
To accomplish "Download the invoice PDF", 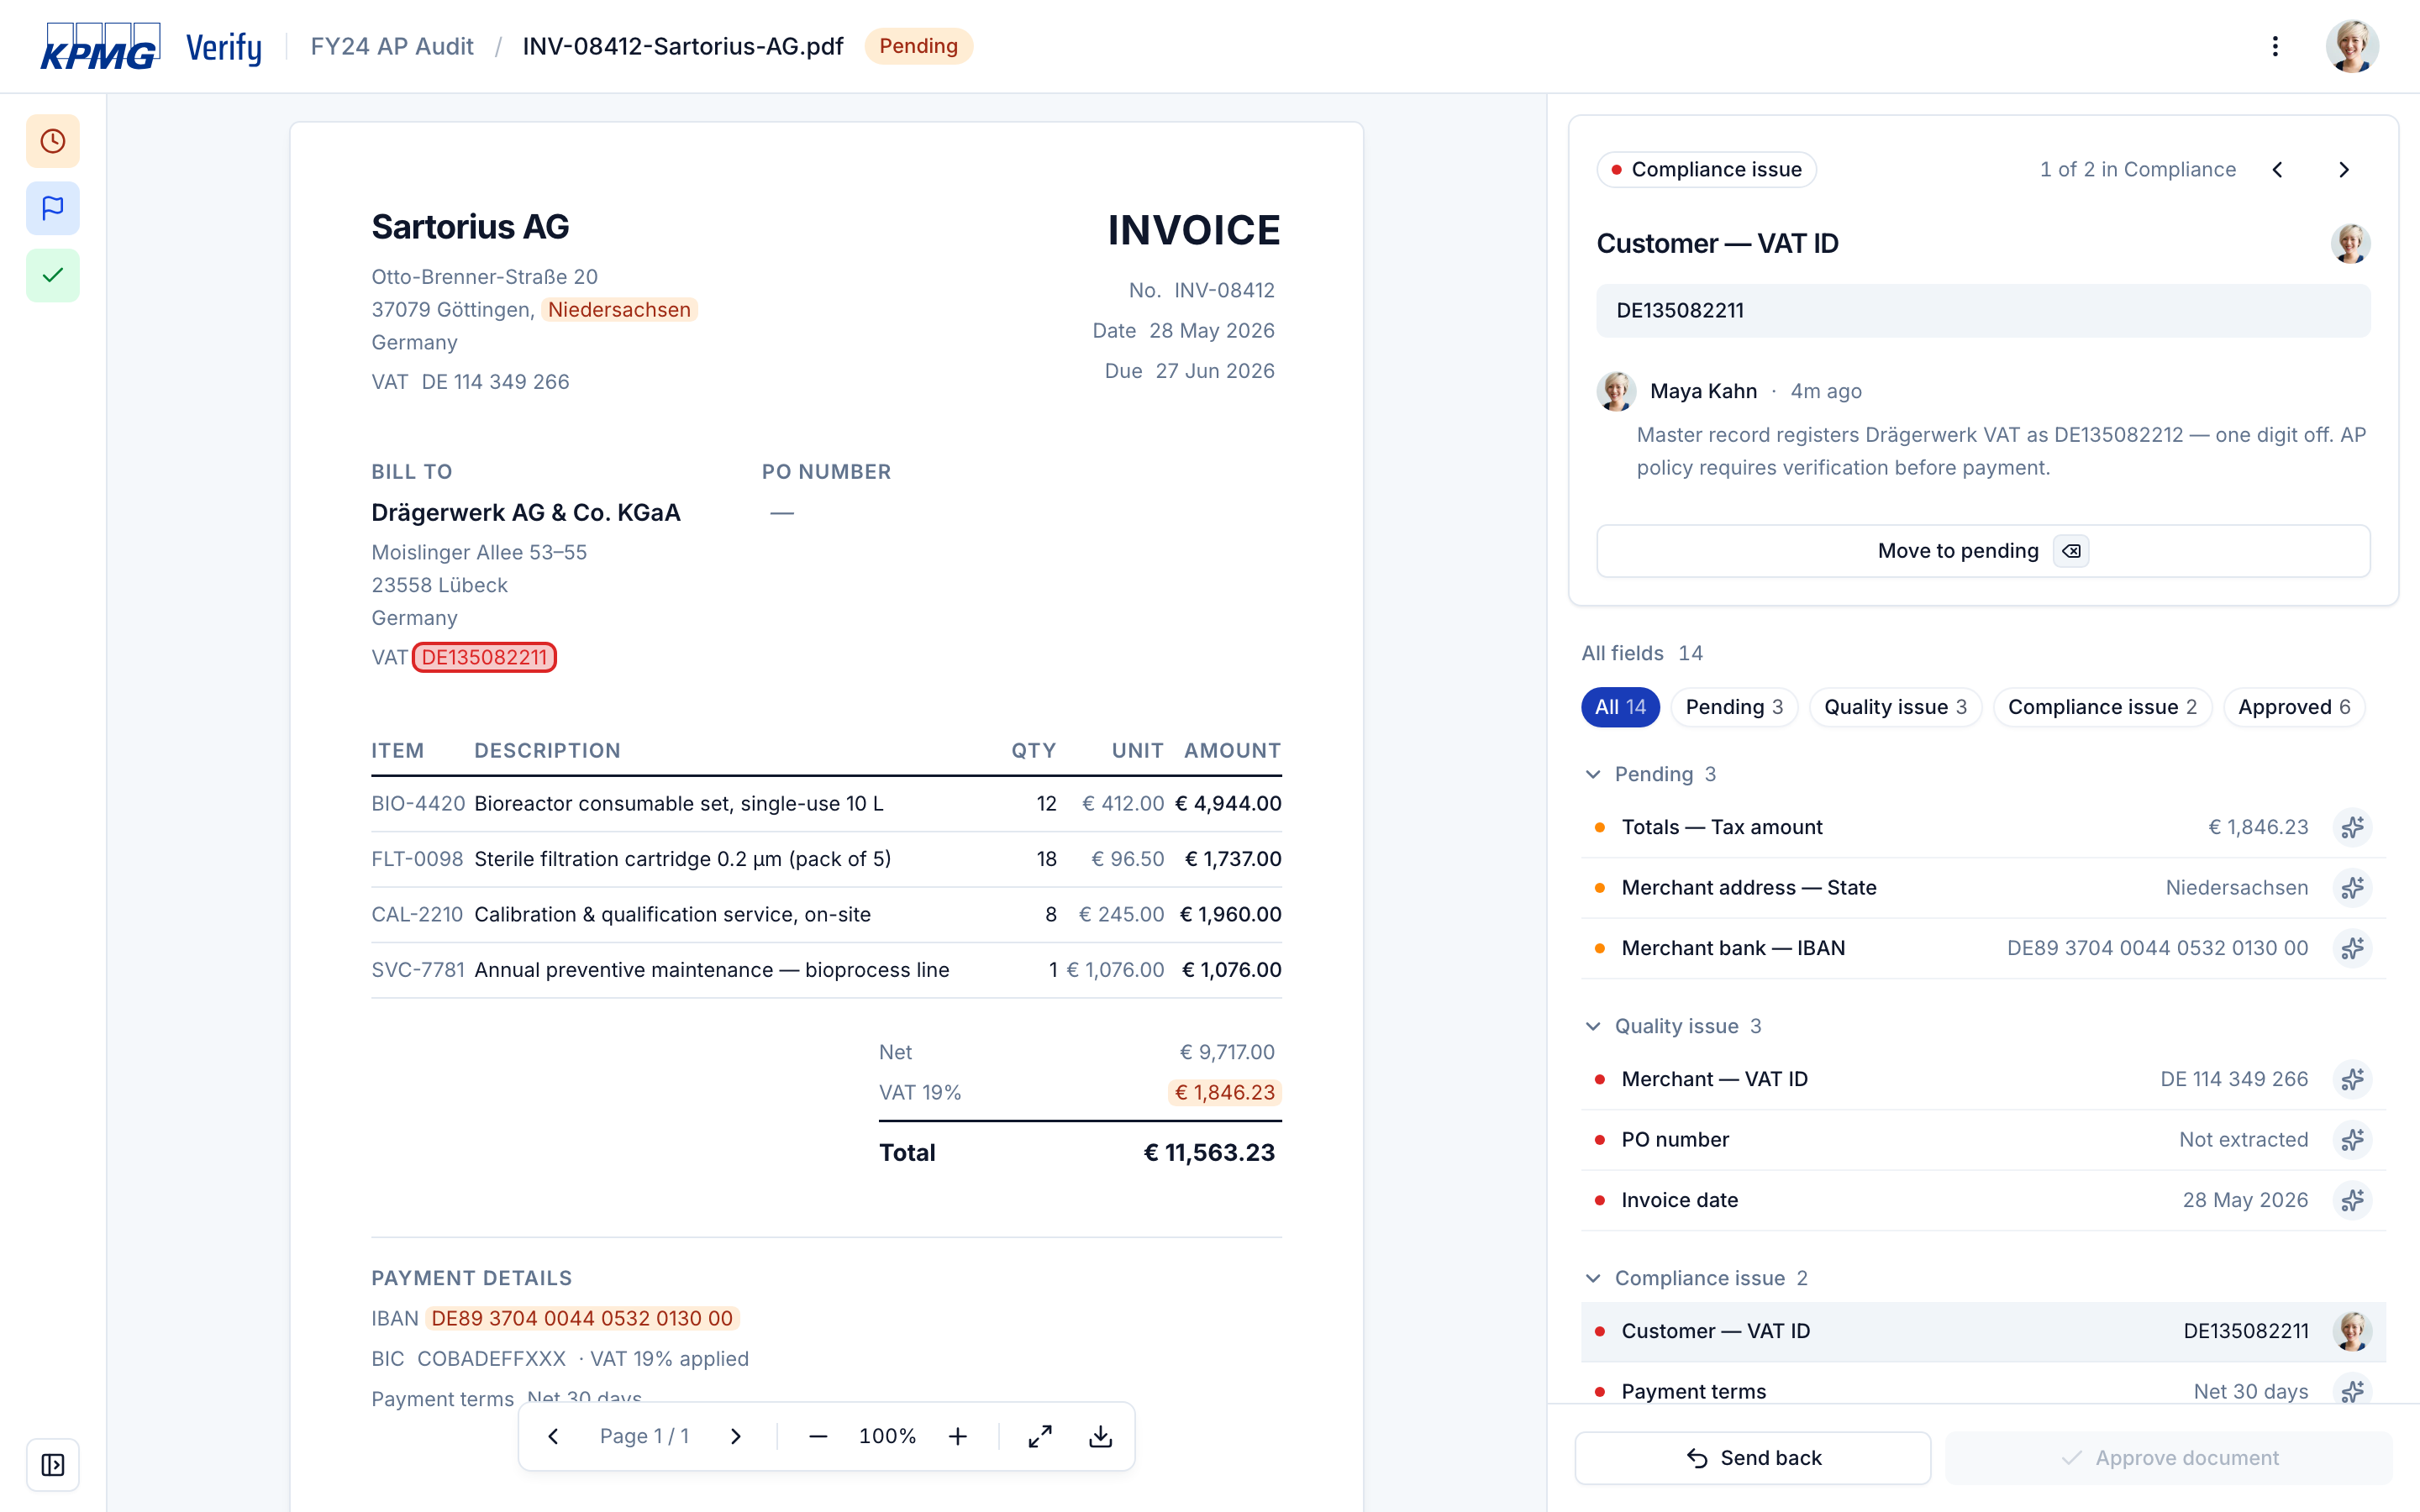I will click(1100, 1436).
